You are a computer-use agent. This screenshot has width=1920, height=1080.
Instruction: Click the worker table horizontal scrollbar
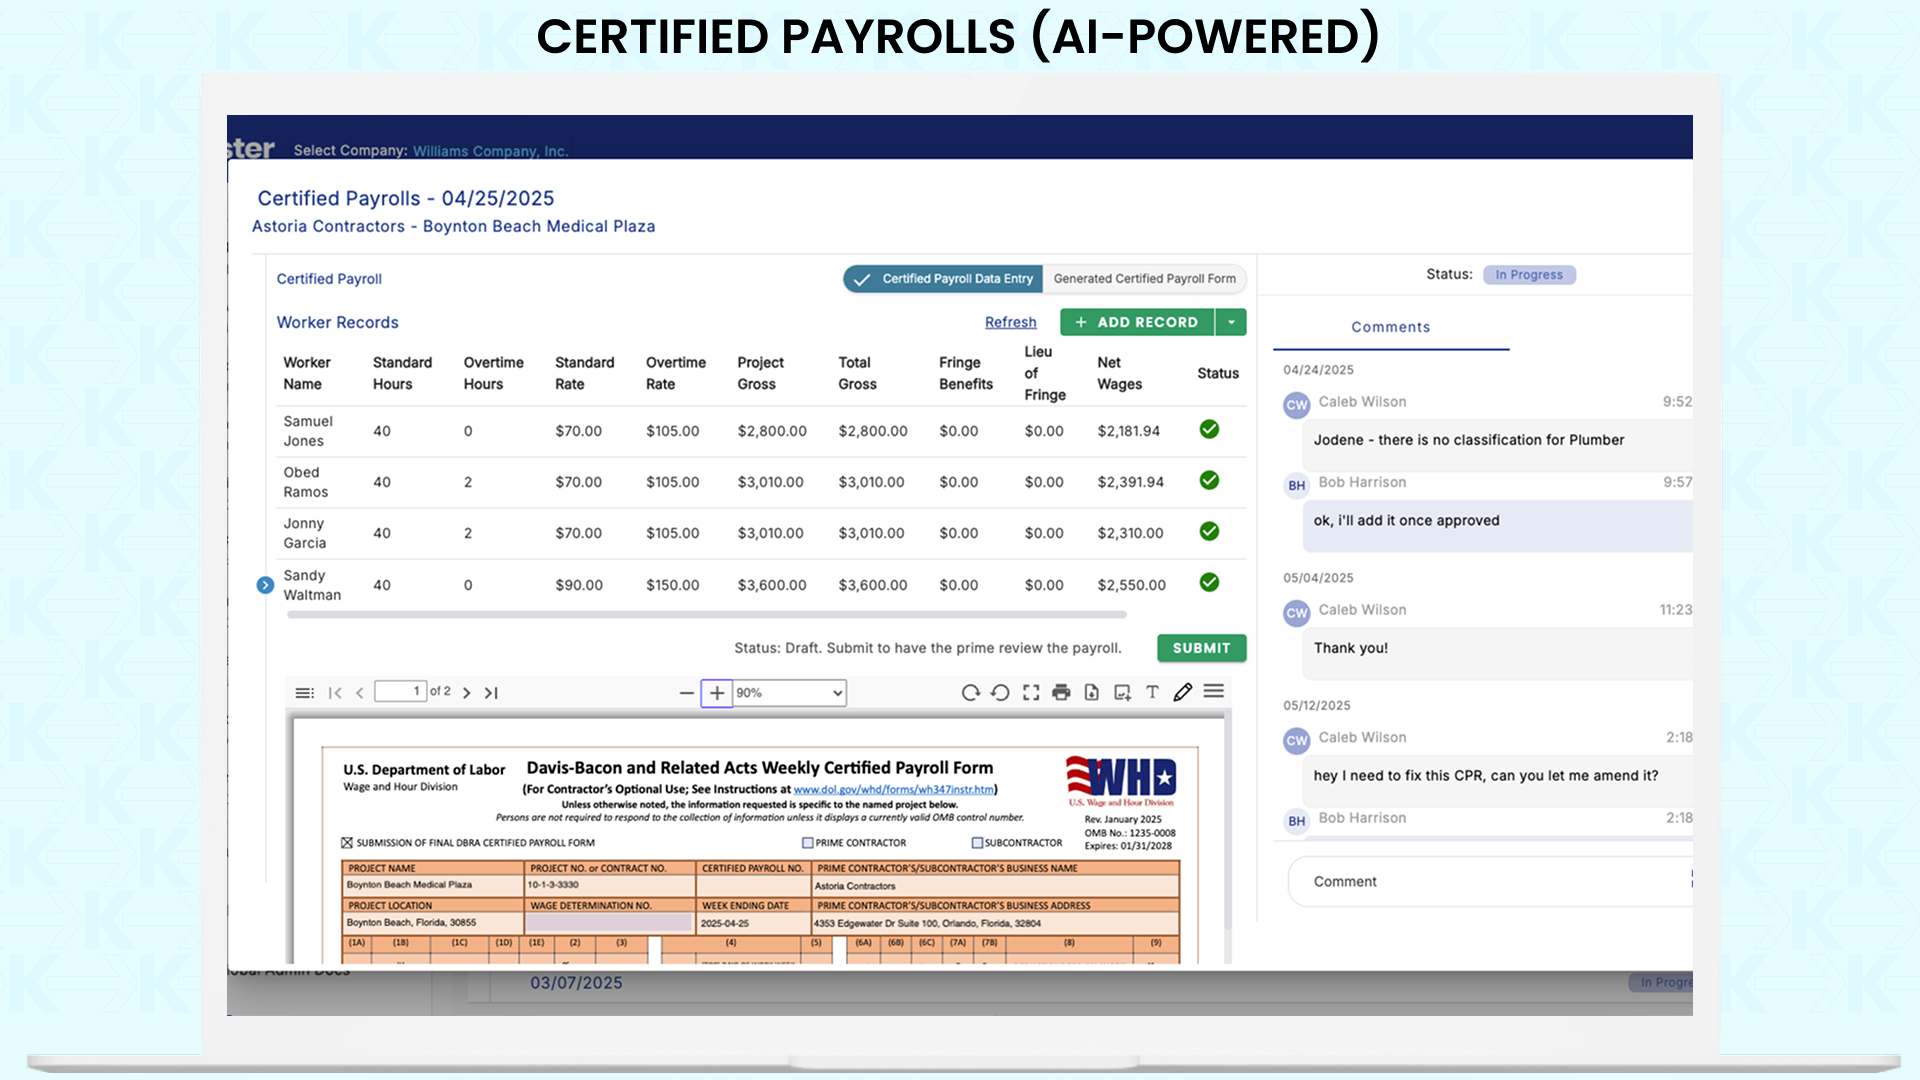click(x=706, y=615)
